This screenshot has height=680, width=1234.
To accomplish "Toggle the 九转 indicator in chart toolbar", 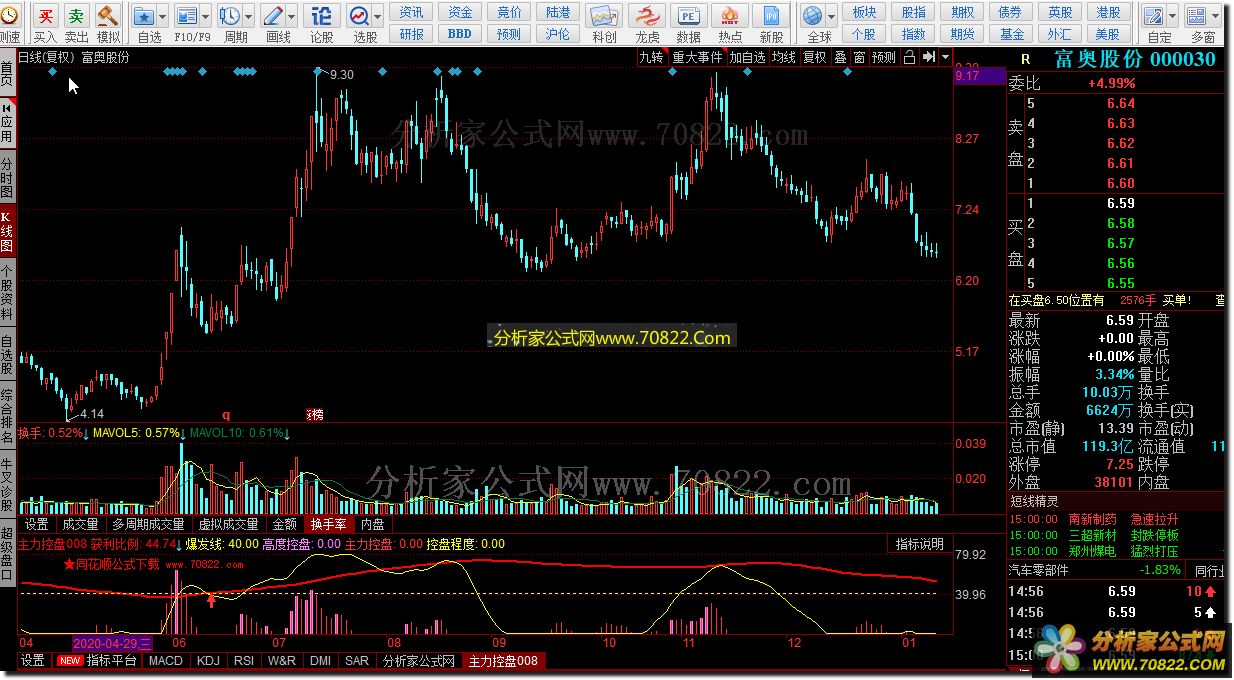I will click(x=652, y=58).
